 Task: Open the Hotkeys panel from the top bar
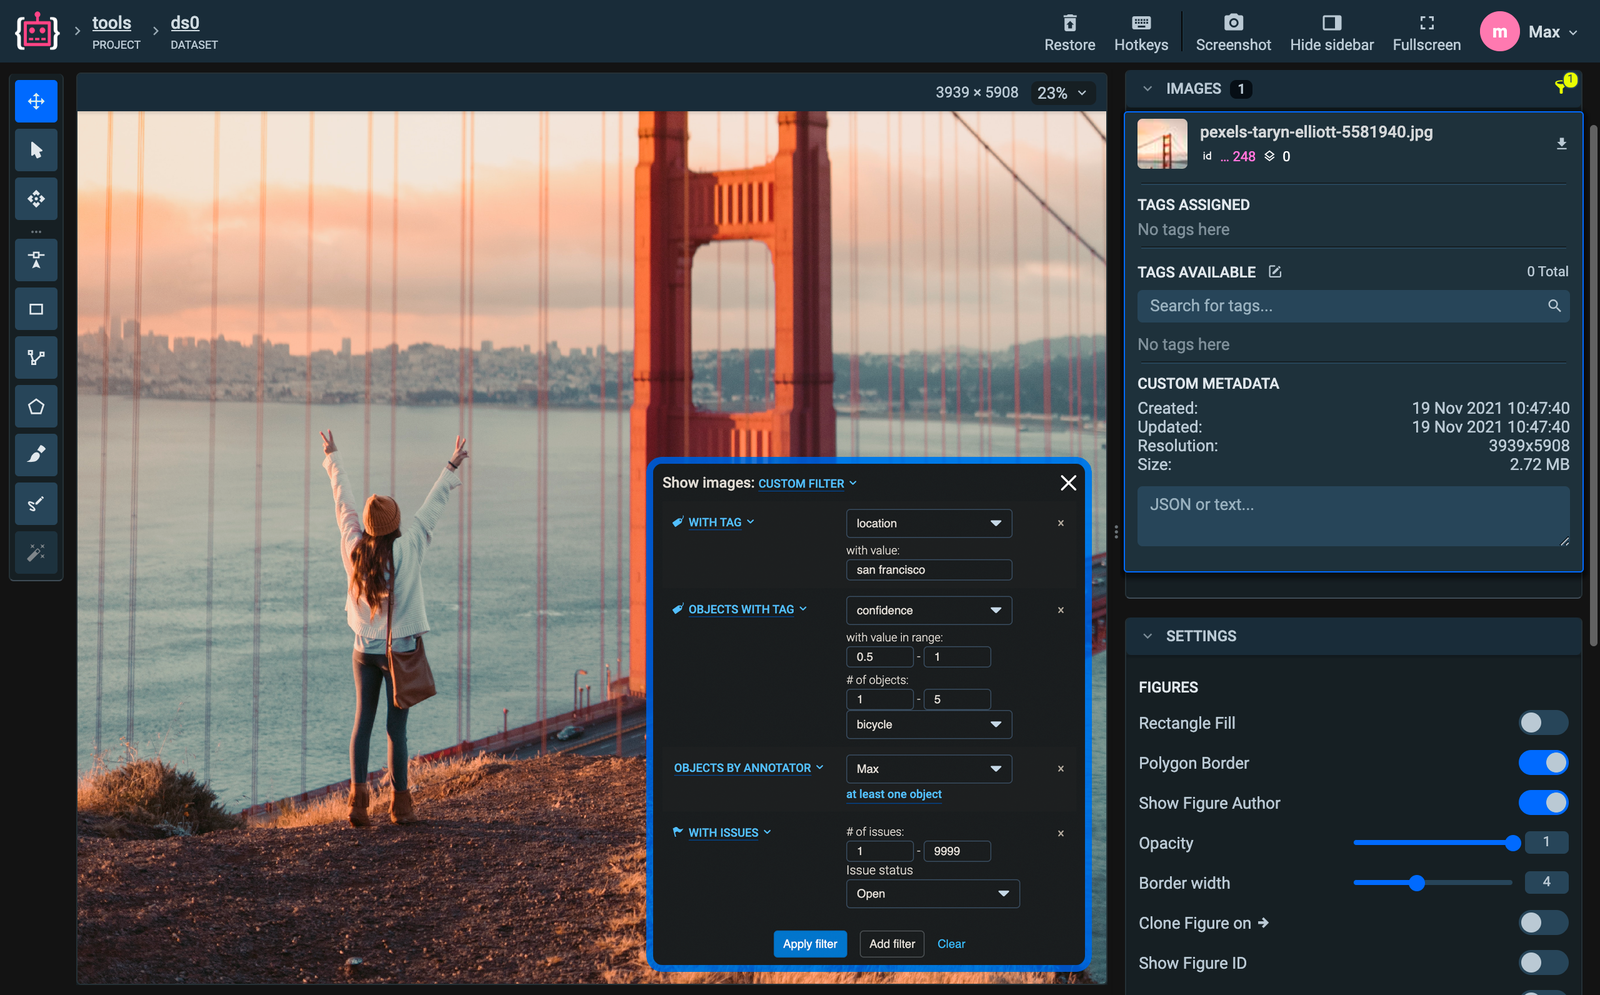(1141, 30)
